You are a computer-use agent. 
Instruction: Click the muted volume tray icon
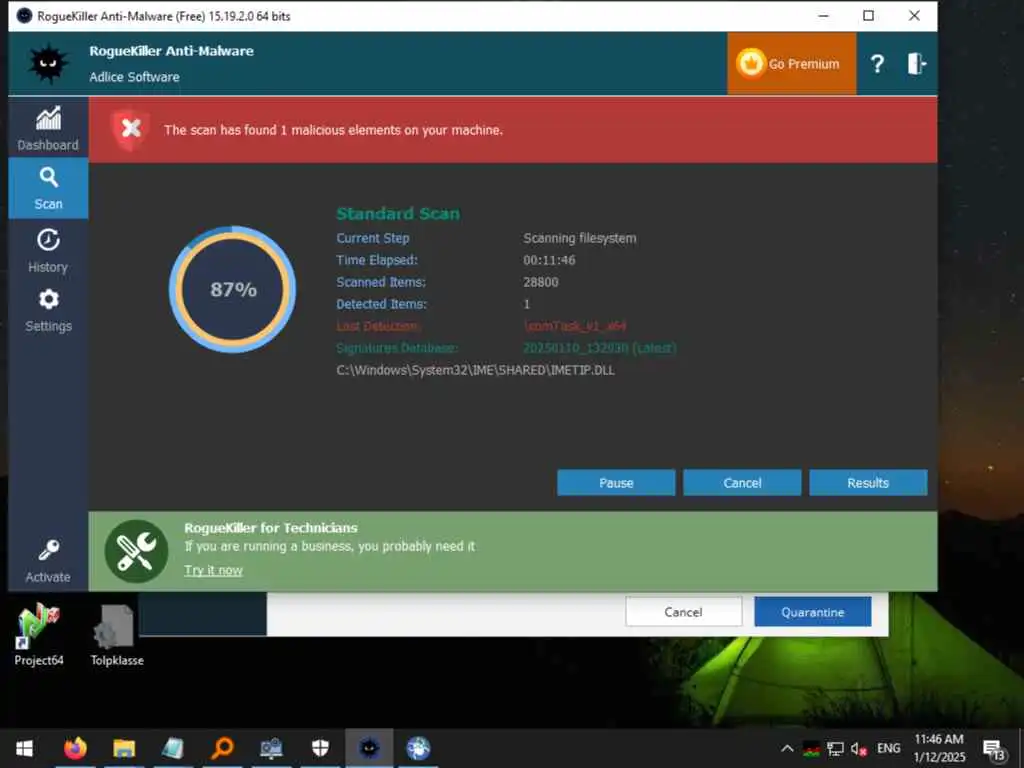pos(858,748)
